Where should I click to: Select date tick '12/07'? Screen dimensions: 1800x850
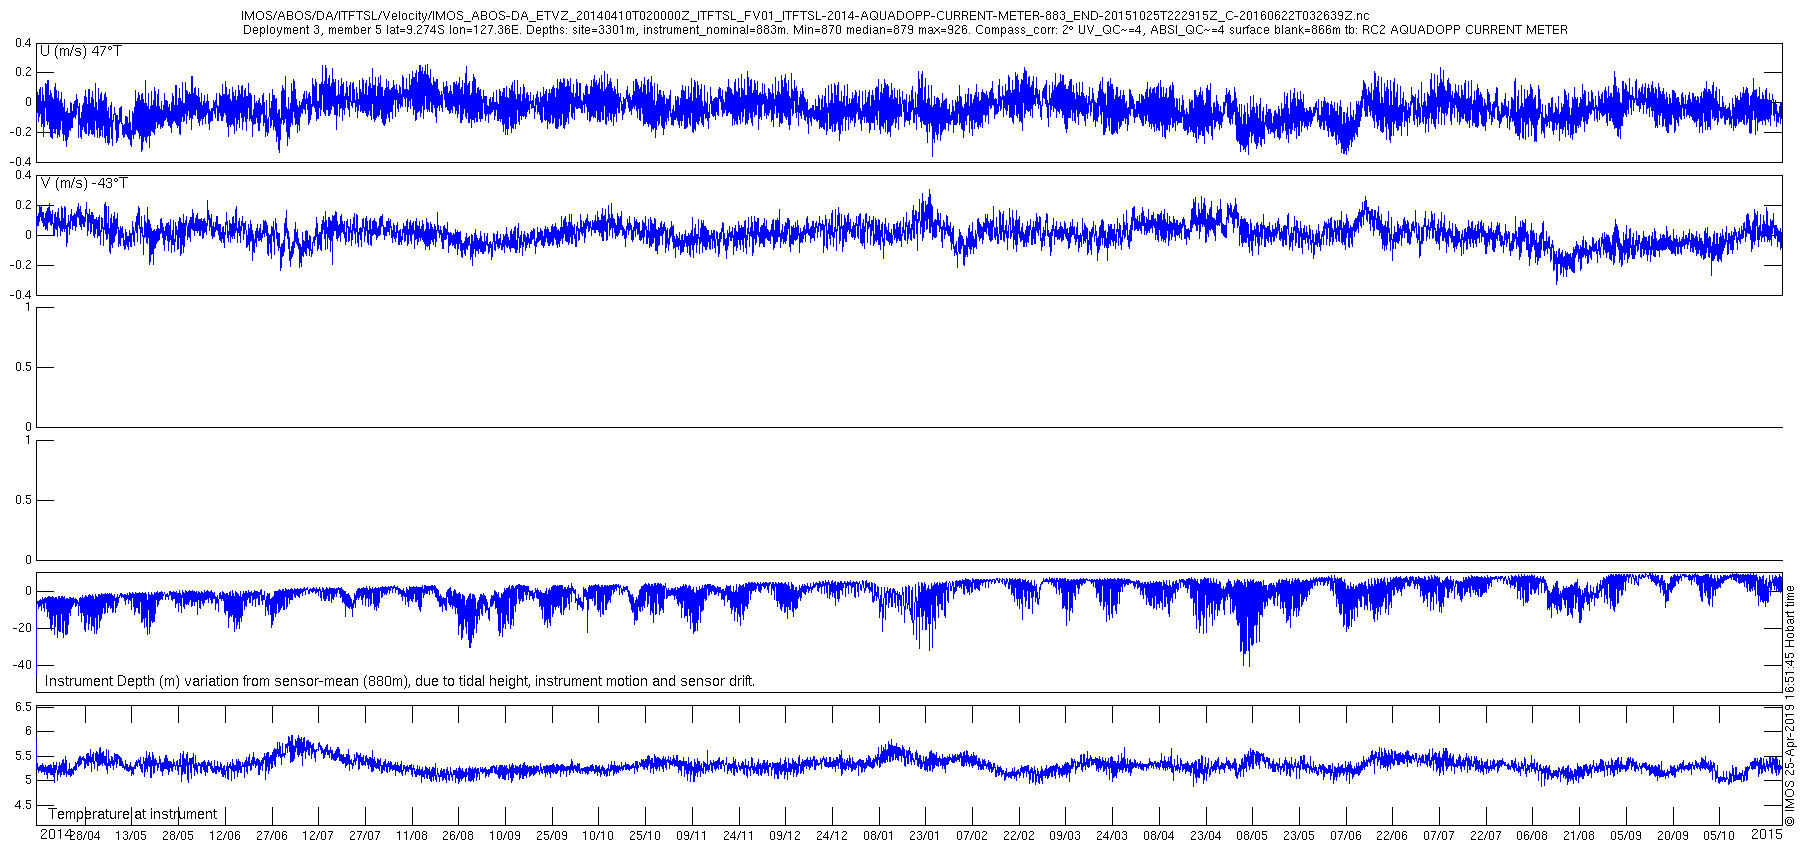(x=318, y=836)
